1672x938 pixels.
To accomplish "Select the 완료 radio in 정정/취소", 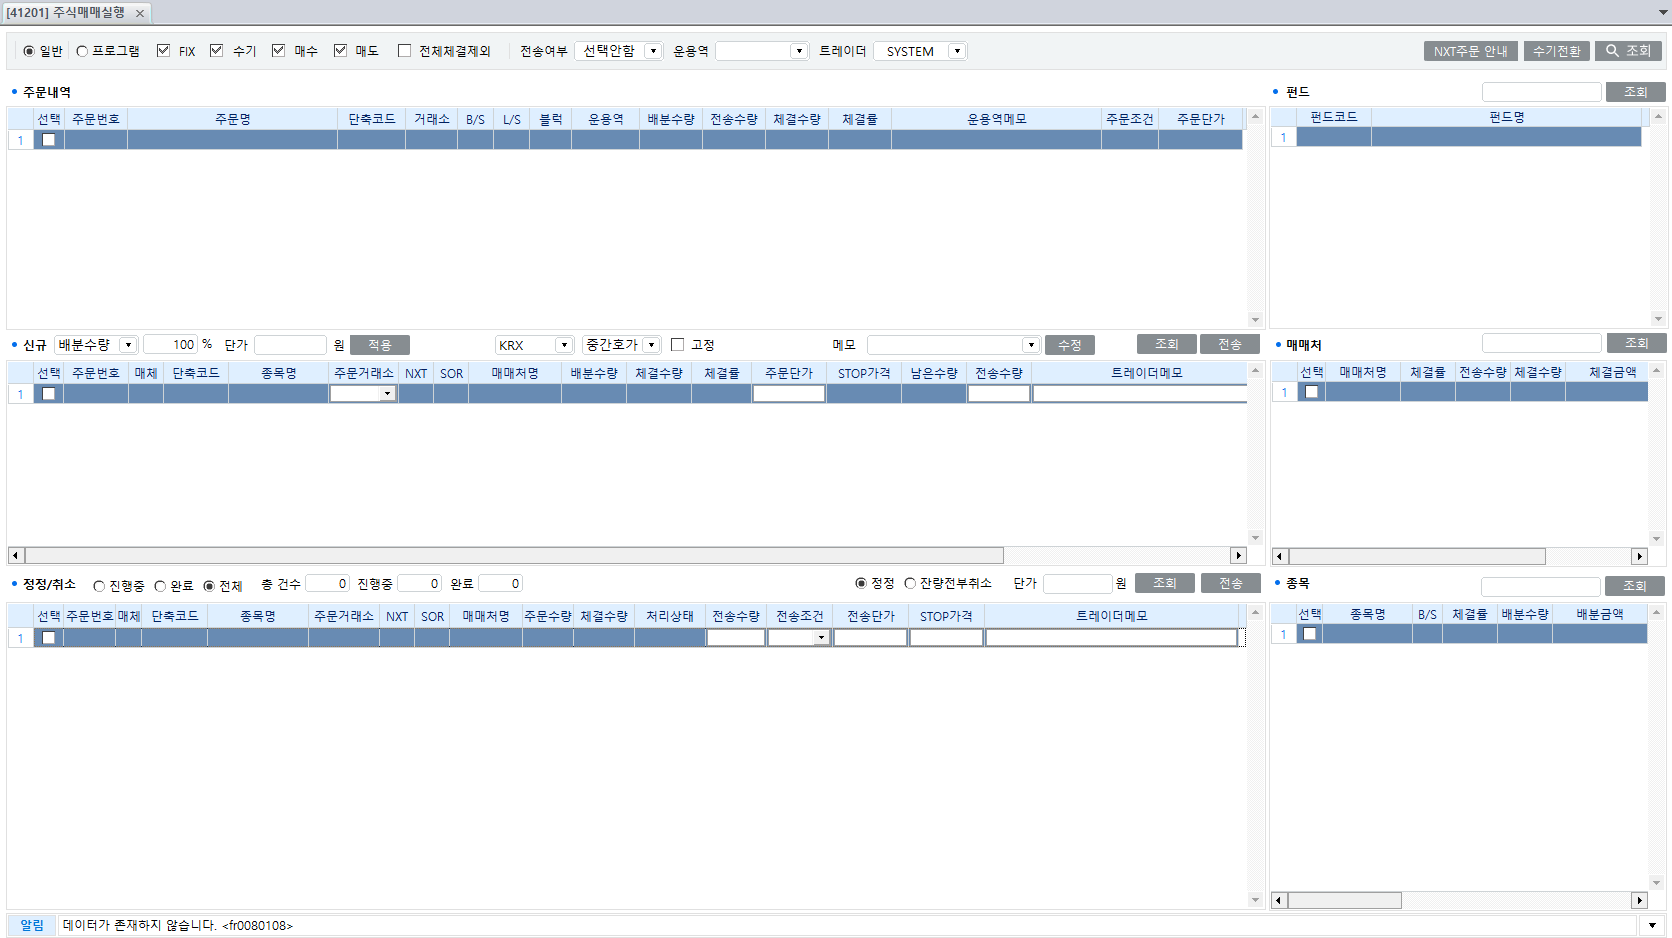I will (160, 586).
